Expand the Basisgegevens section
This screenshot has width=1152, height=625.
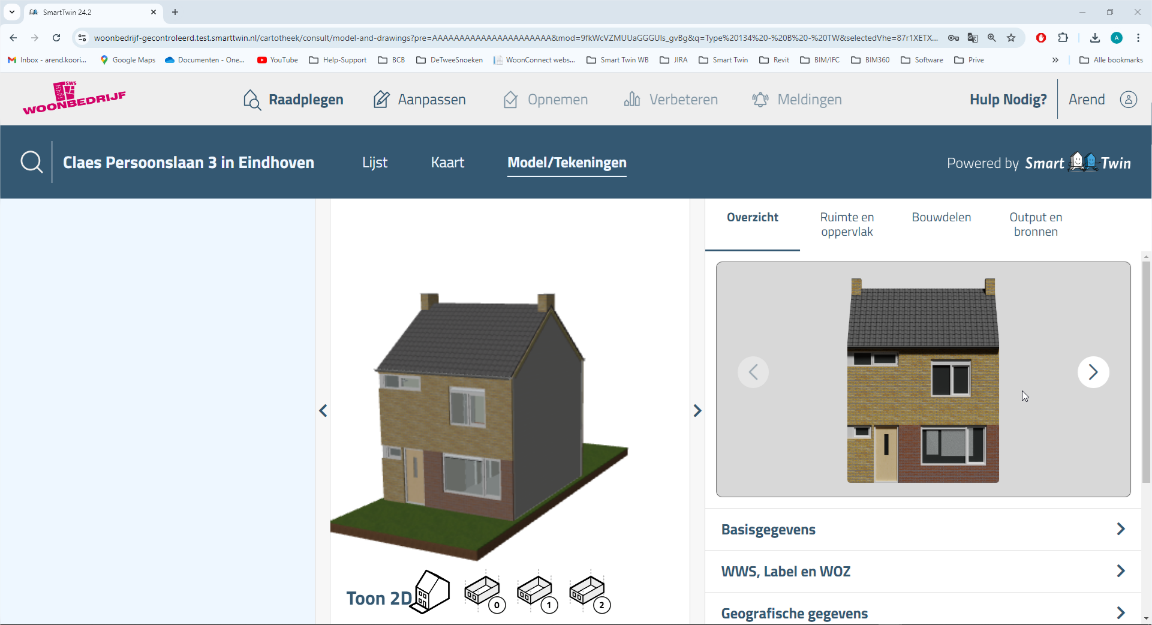point(923,529)
